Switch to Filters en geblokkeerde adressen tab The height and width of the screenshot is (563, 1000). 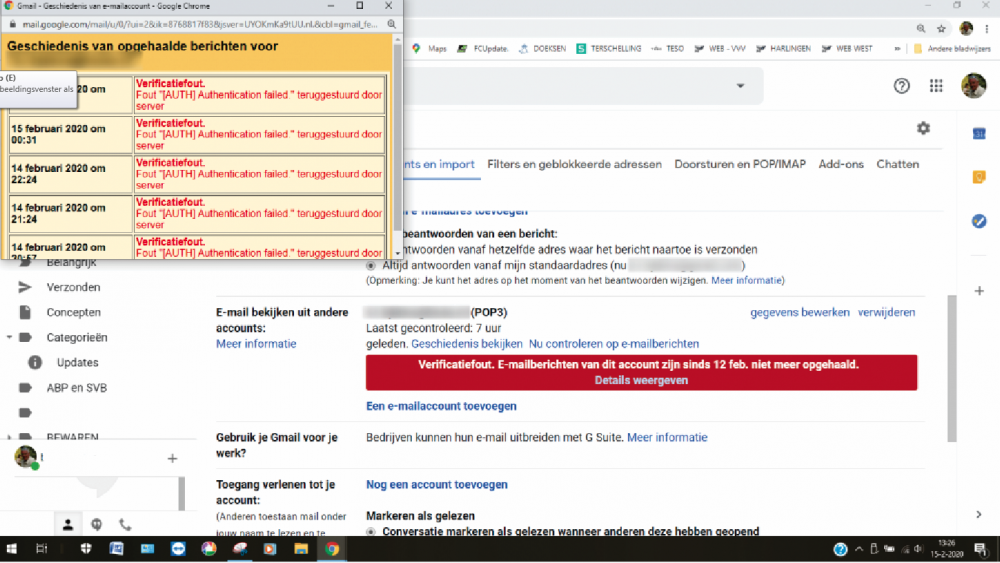pyautogui.click(x=574, y=165)
